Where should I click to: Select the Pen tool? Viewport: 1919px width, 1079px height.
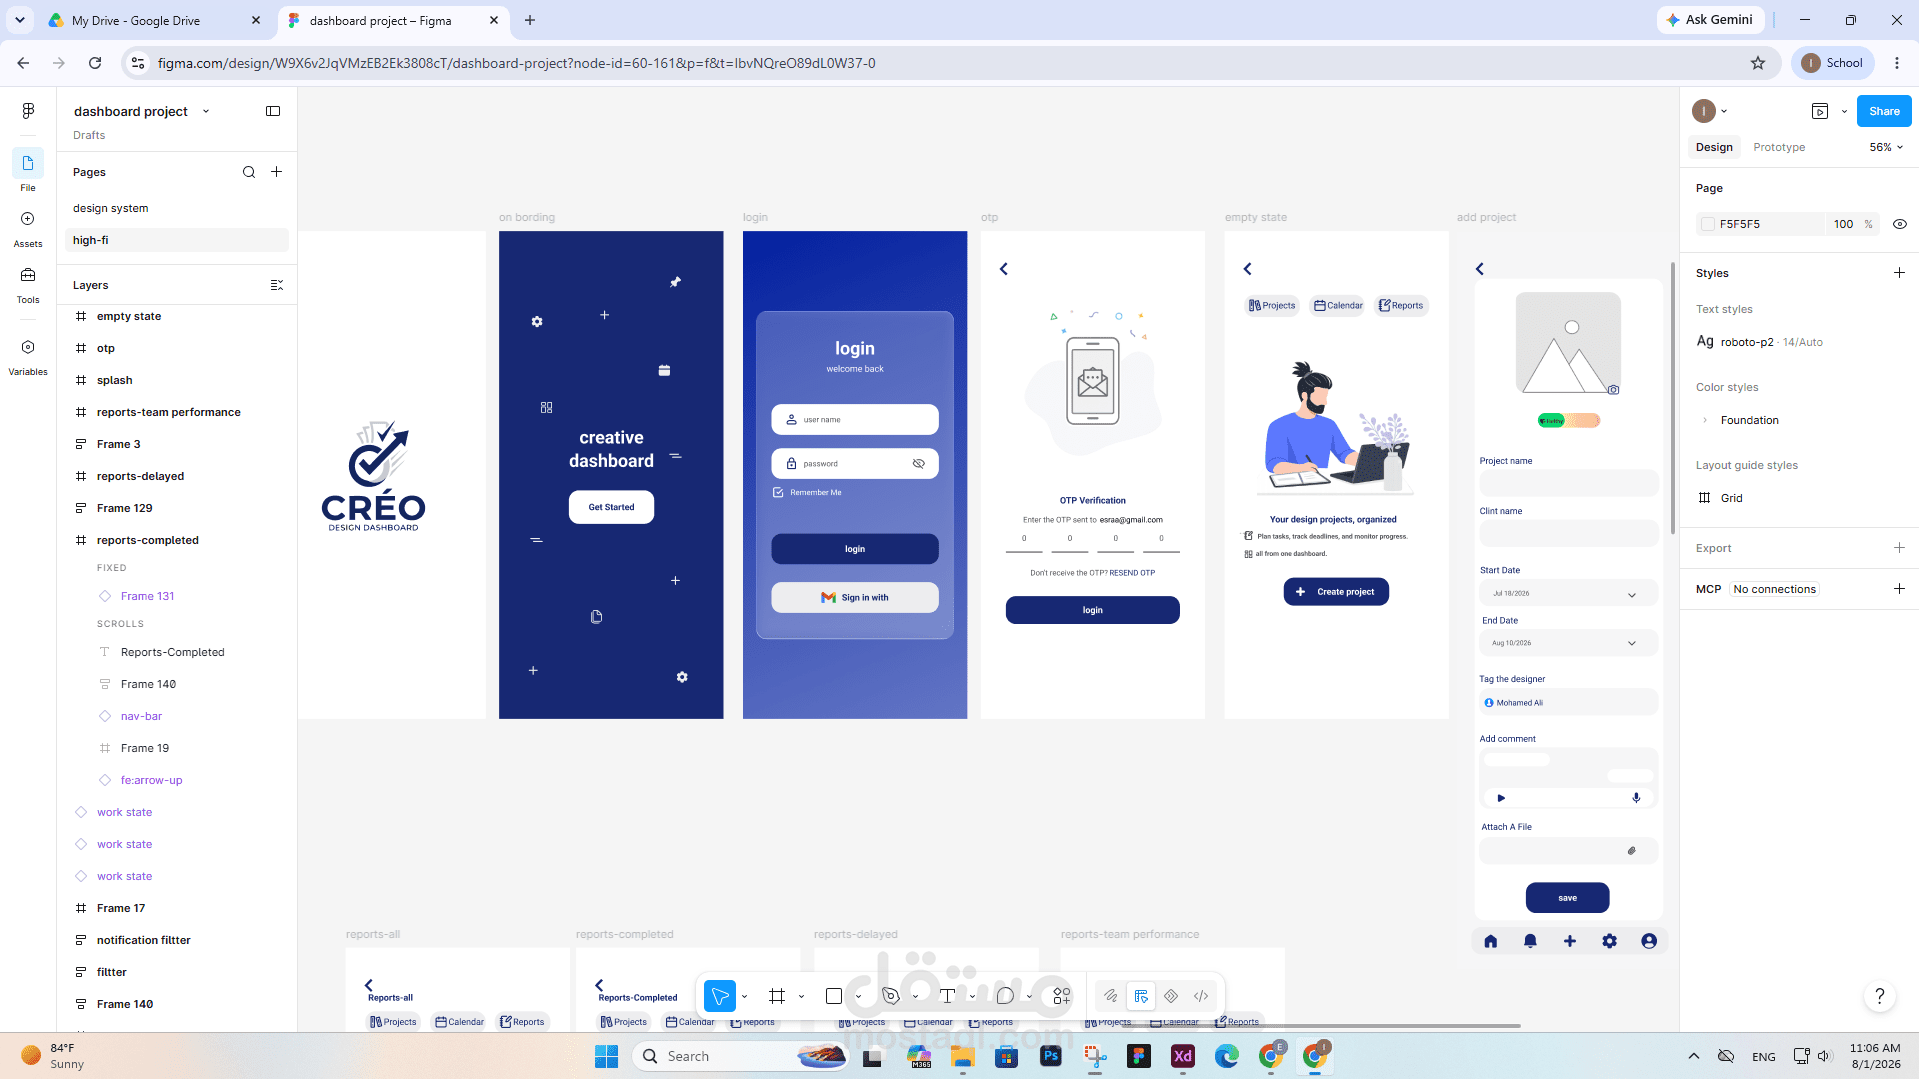coord(891,996)
